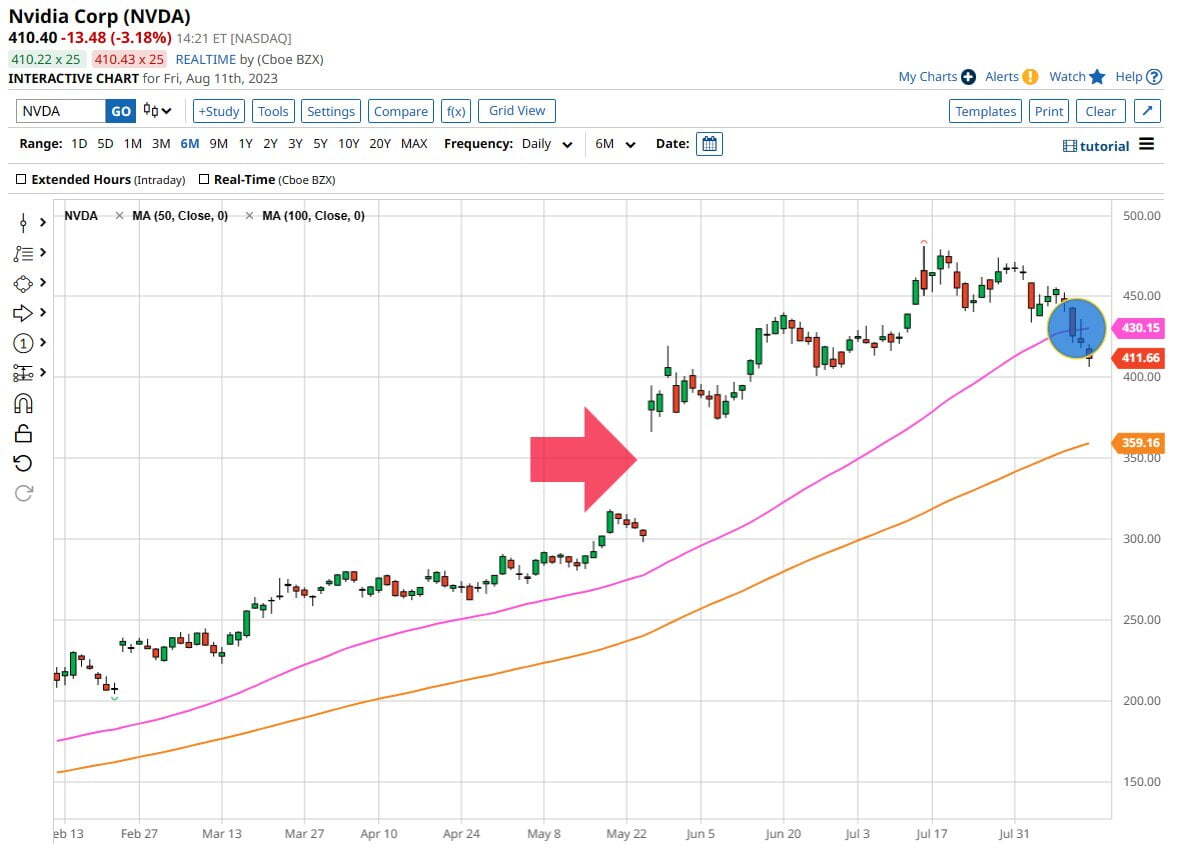
Task: Click the undo arrow icon
Action: click(23, 463)
